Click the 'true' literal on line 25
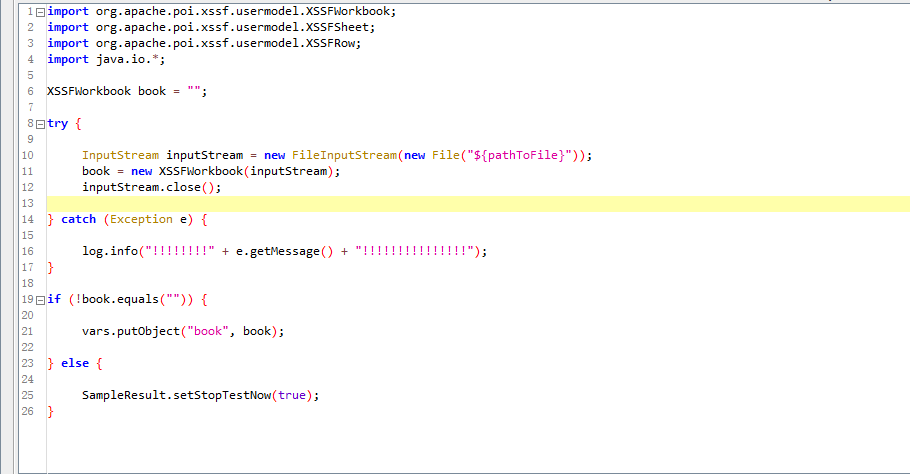The height and width of the screenshot is (474, 910). click(x=292, y=395)
